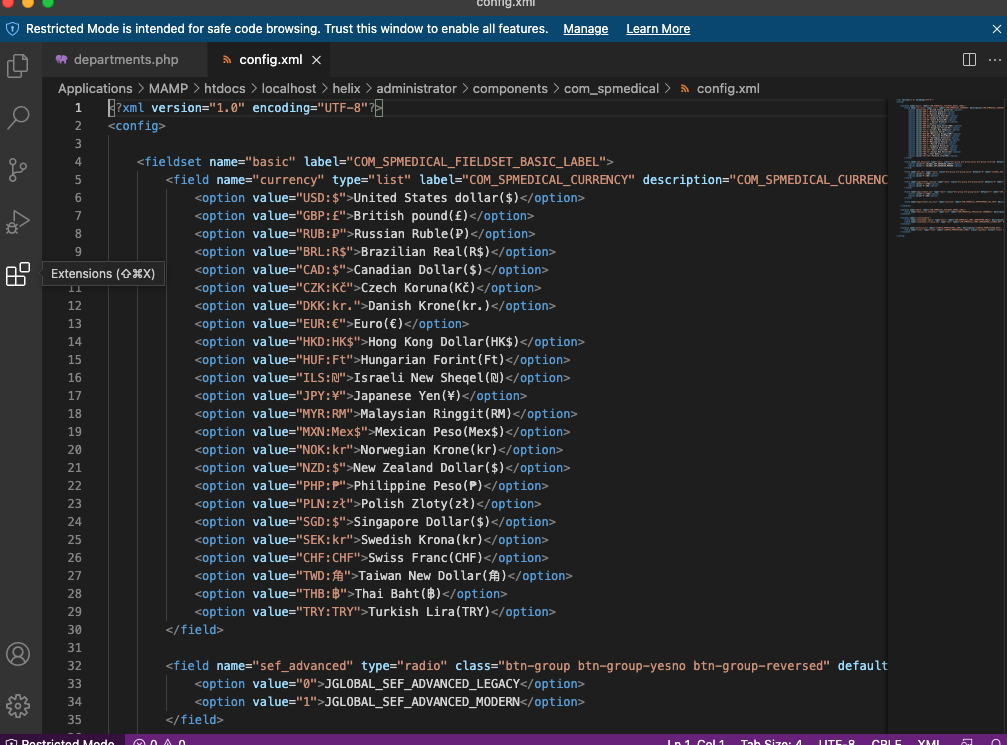Open the Learn More link
Screen dimensions: 1007x745
657,29
